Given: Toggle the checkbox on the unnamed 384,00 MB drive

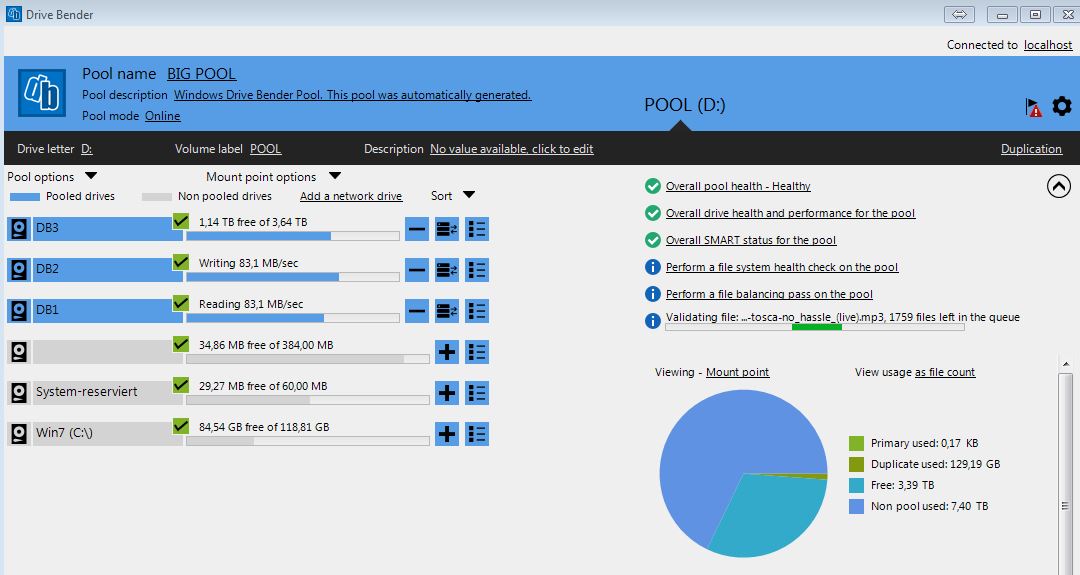Looking at the screenshot, I should (x=180, y=344).
